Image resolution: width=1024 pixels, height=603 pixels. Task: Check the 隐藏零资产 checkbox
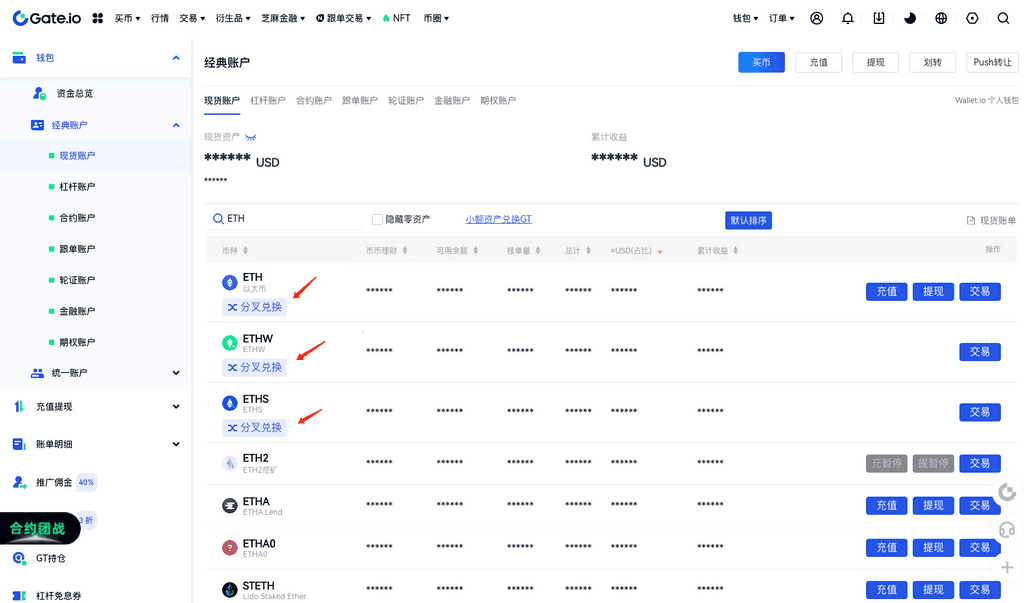click(x=377, y=220)
